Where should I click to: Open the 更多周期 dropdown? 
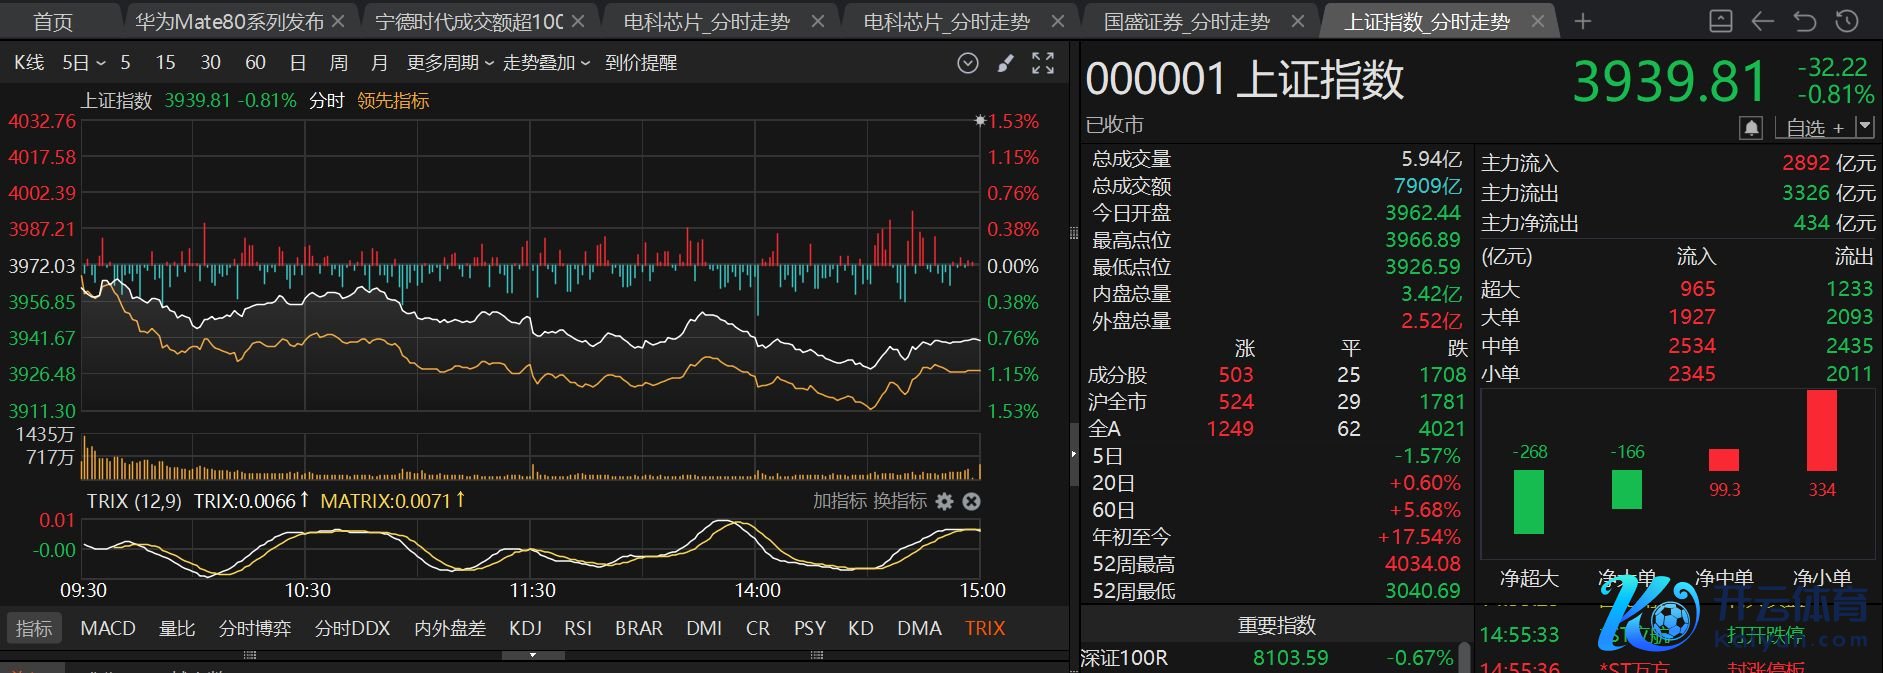tap(450, 63)
